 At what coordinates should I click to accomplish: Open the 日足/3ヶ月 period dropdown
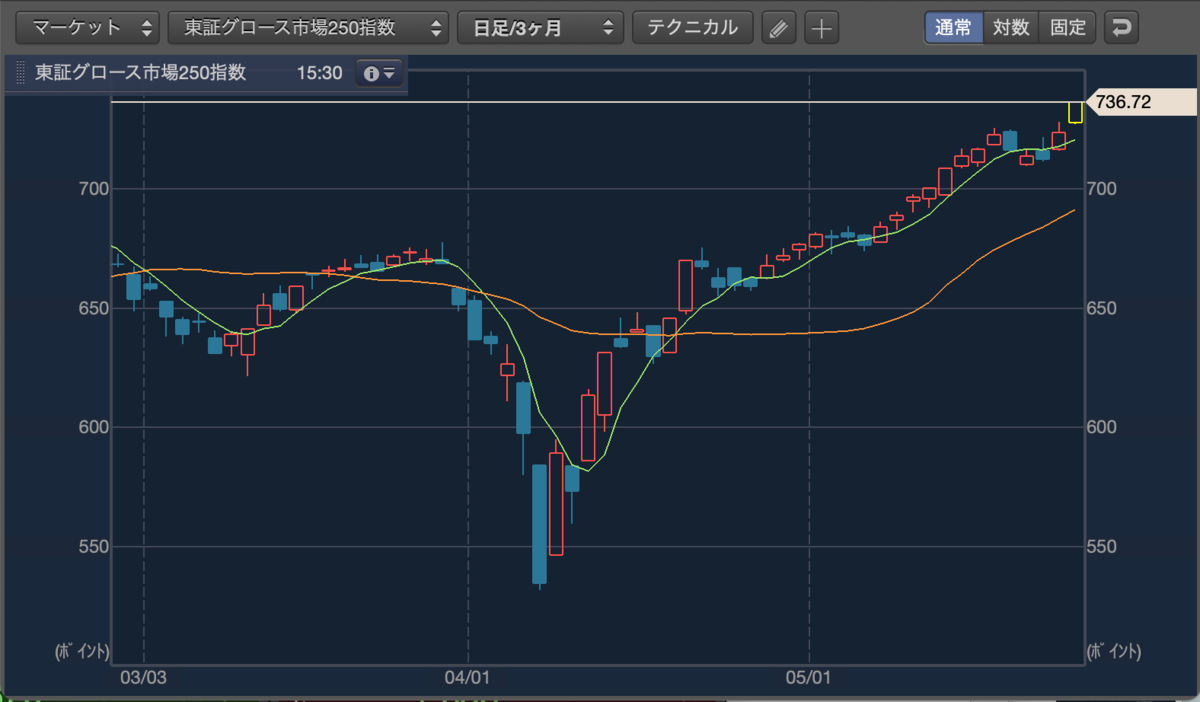(540, 27)
